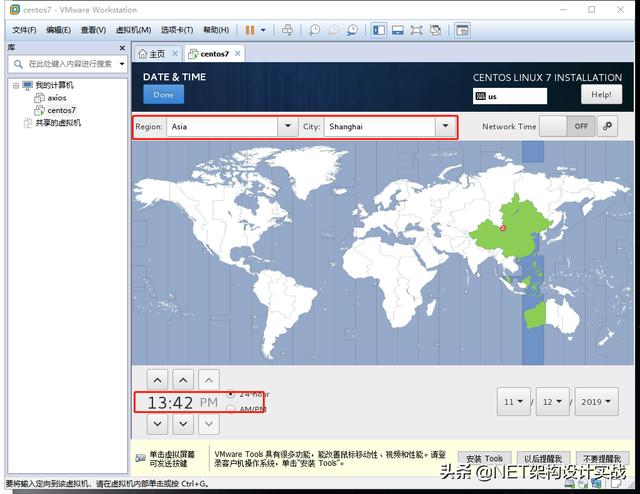This screenshot has width=640, height=494.
Task: Close the 主页 tab
Action: pos(175,53)
